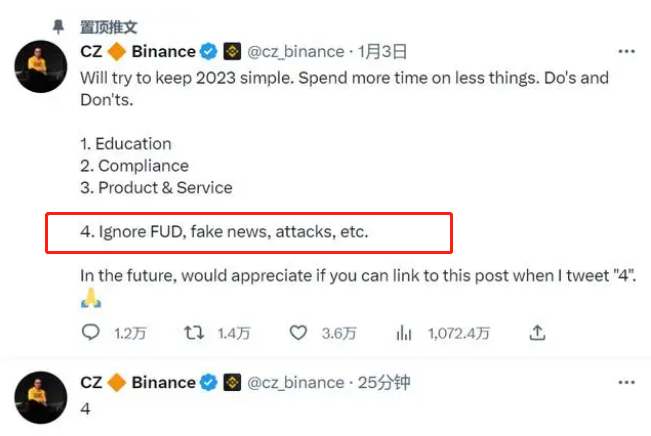Click the verified badge on second tweet
Image resolution: width=651 pixels, height=436 pixels.
[x=208, y=382]
